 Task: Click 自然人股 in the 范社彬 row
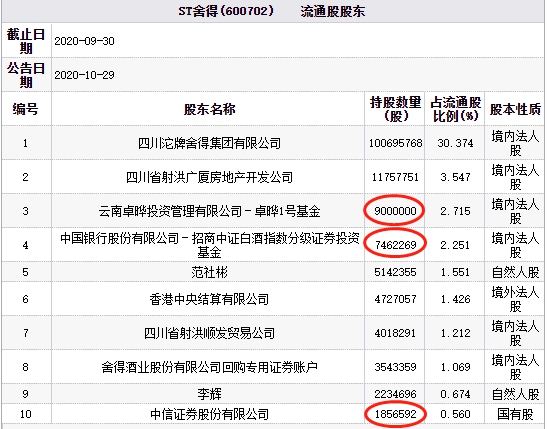pos(515,272)
